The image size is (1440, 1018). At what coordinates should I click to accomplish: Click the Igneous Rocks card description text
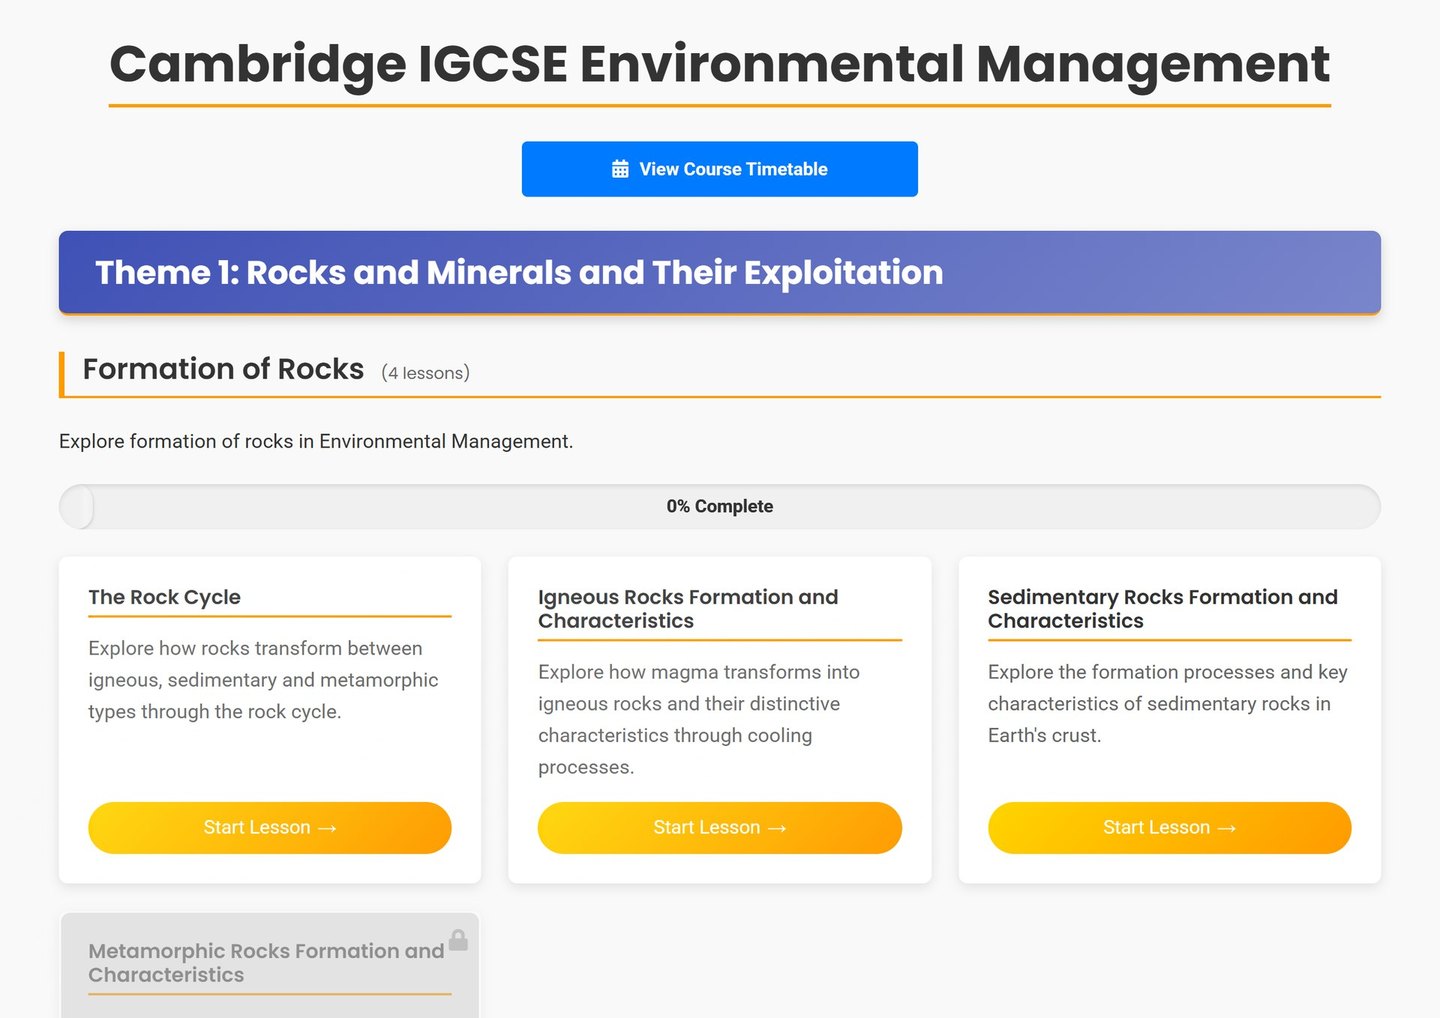click(699, 720)
